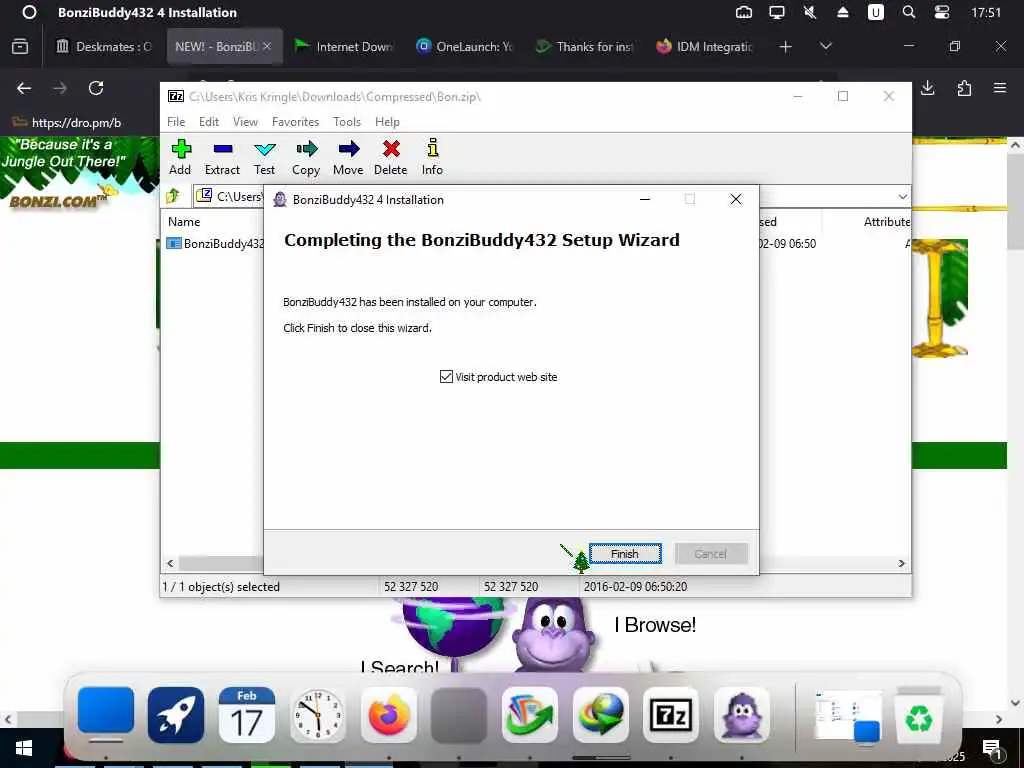Viewport: 1024px width, 768px height.
Task: Toggle the muted volume icon in top bar
Action: pos(810,12)
